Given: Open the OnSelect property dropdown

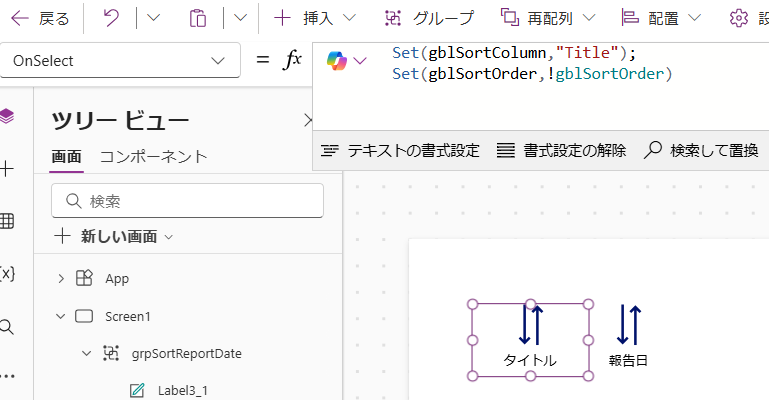Looking at the screenshot, I should 120,61.
